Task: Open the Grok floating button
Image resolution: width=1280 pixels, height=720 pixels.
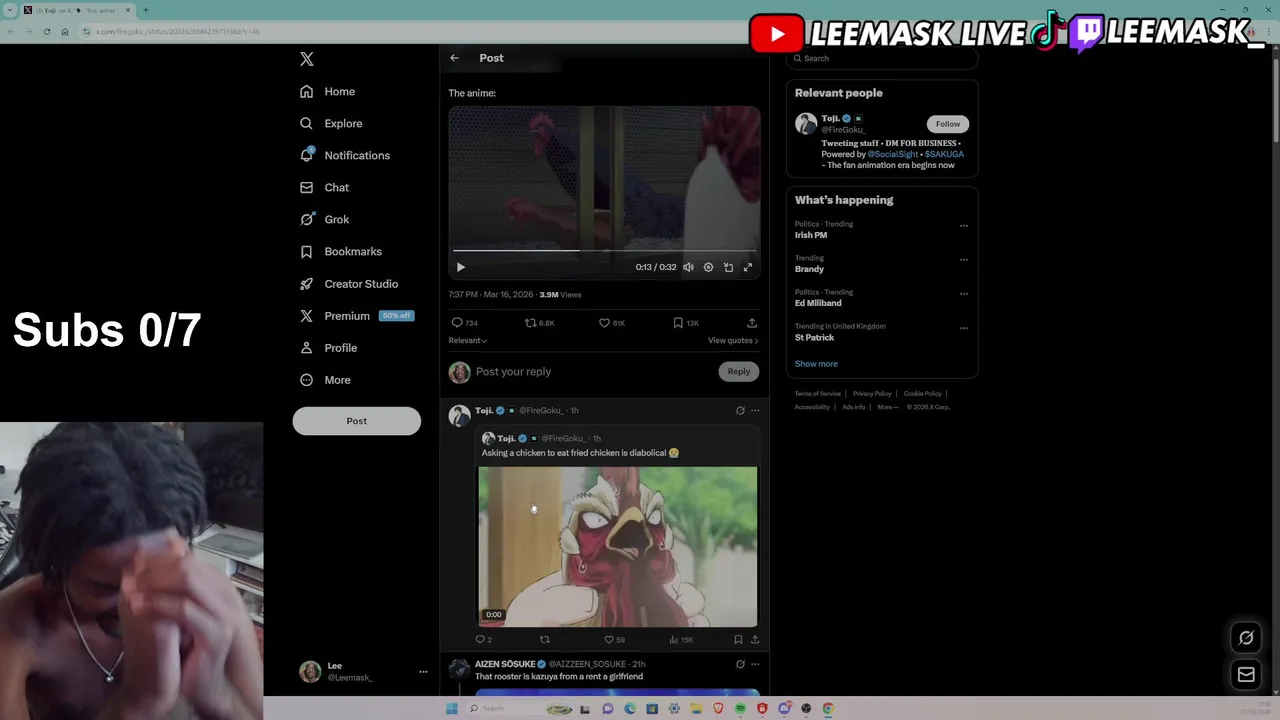Action: (x=1246, y=638)
